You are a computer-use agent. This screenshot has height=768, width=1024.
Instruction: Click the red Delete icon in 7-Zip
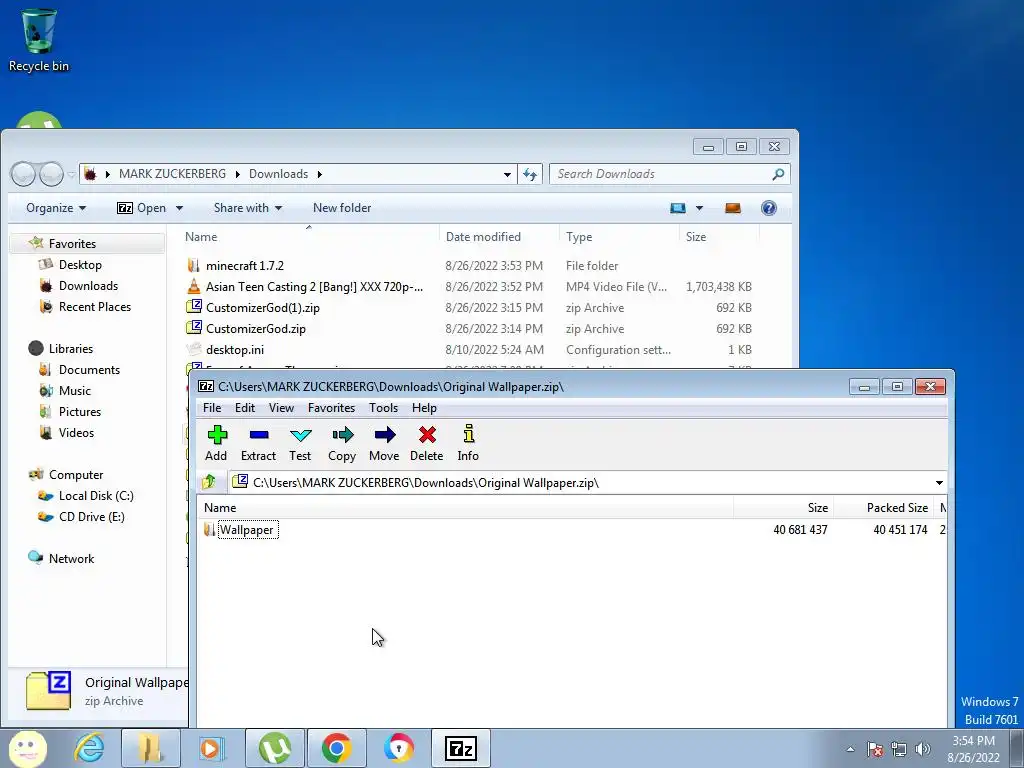(426, 443)
